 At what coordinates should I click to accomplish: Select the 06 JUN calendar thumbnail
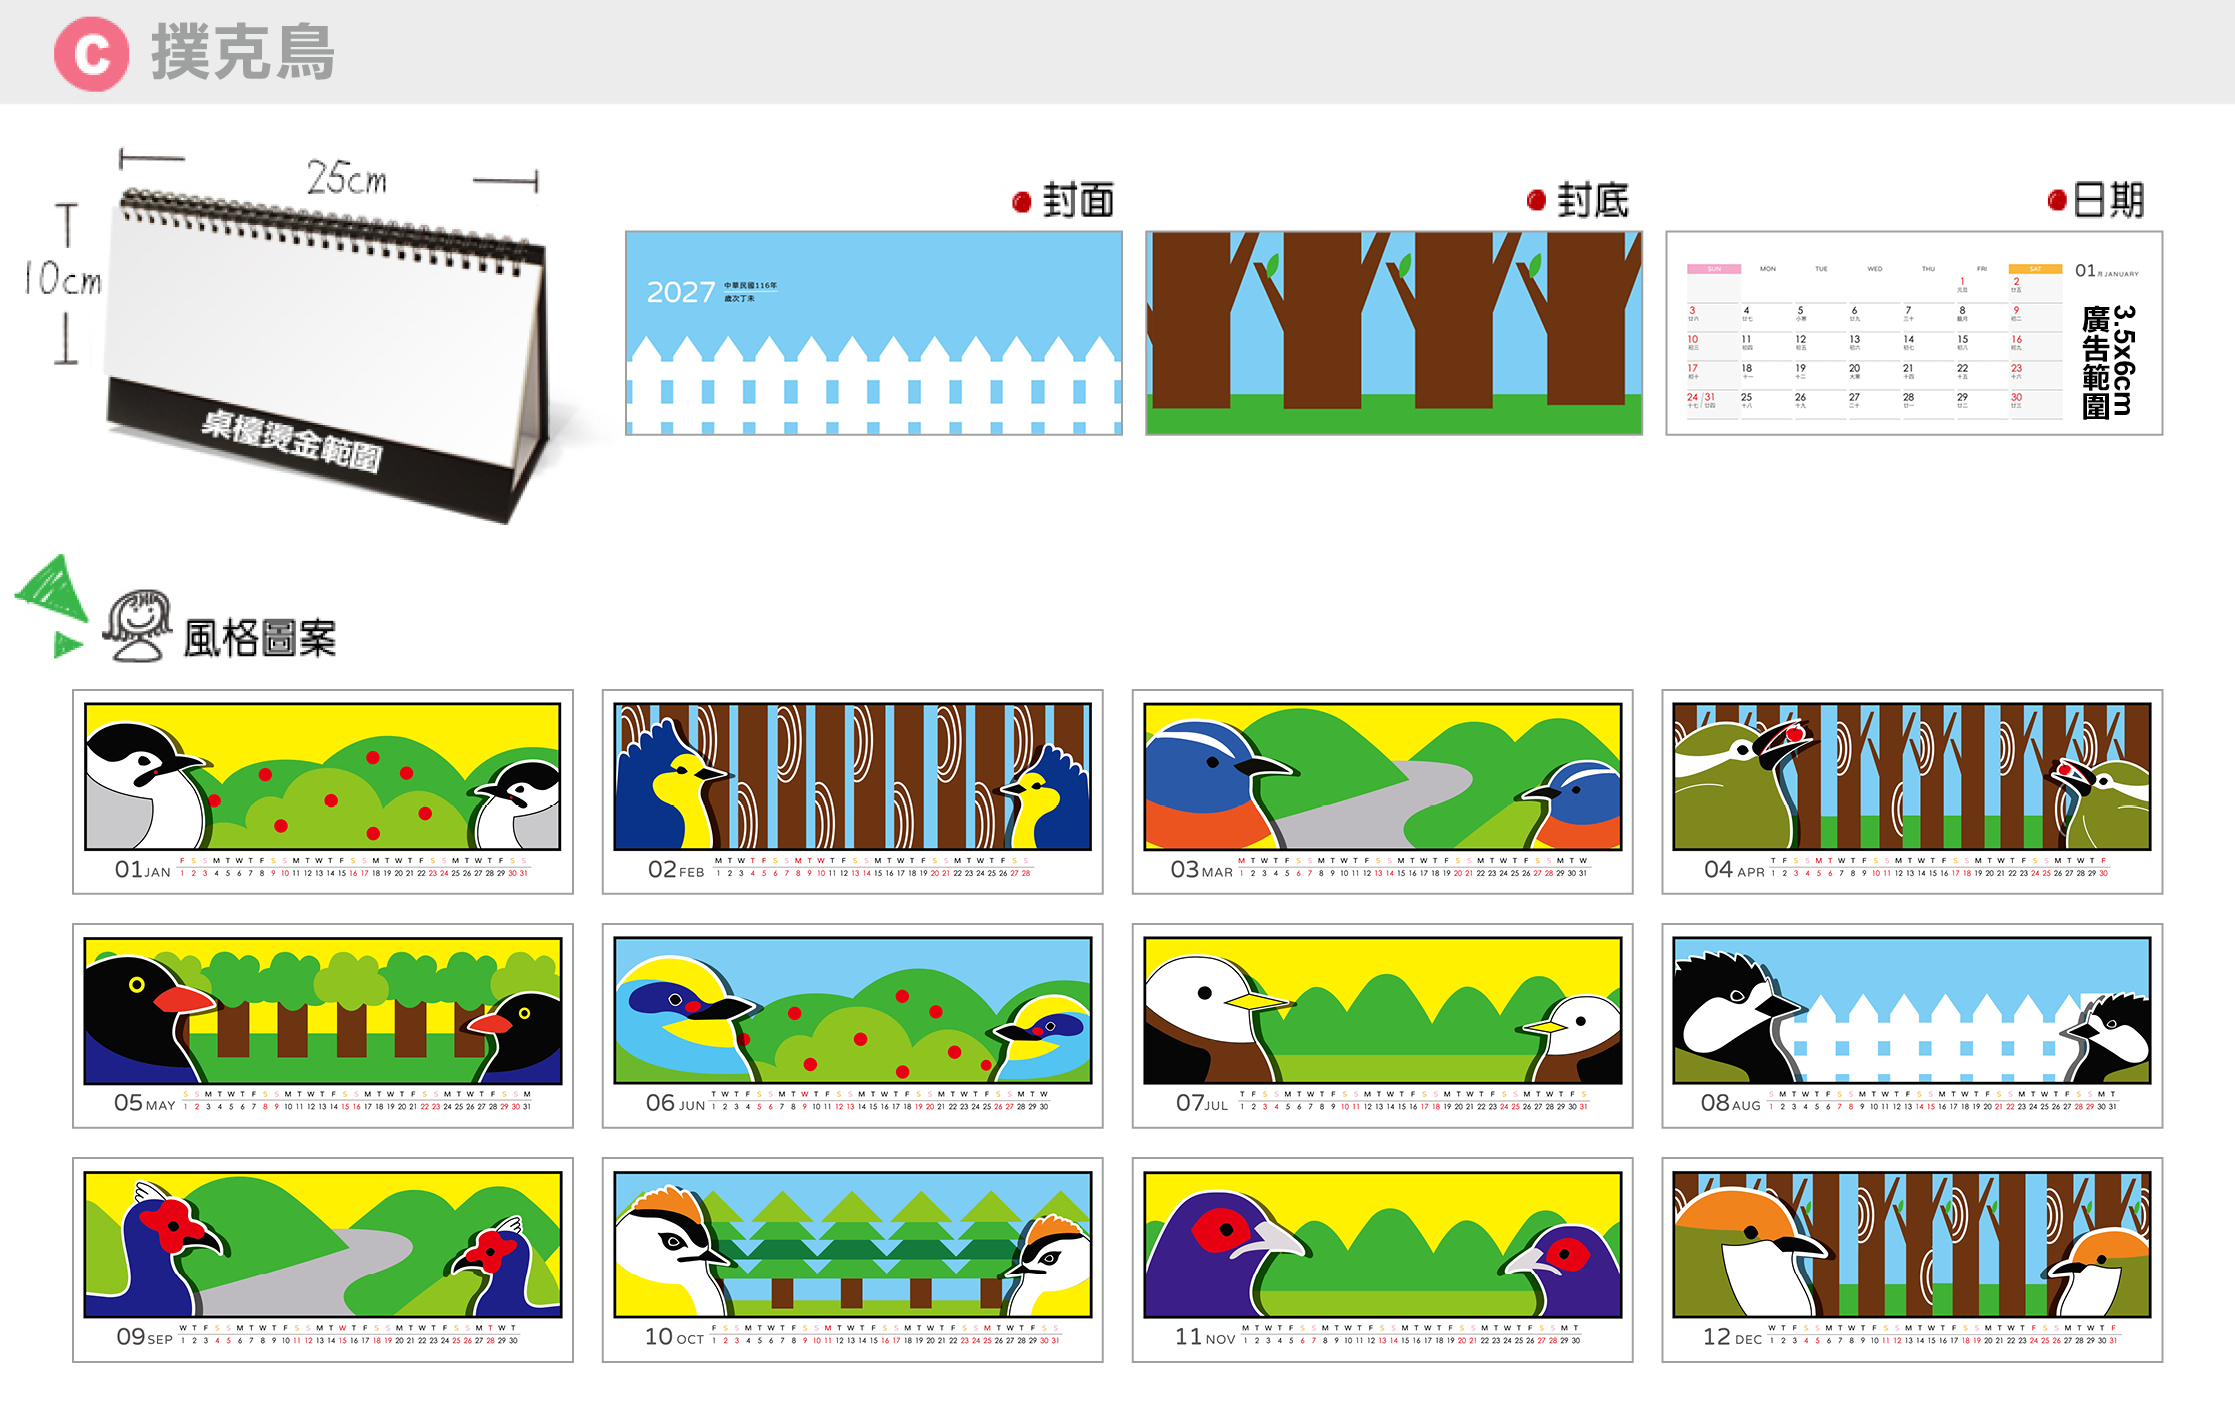tap(852, 1025)
